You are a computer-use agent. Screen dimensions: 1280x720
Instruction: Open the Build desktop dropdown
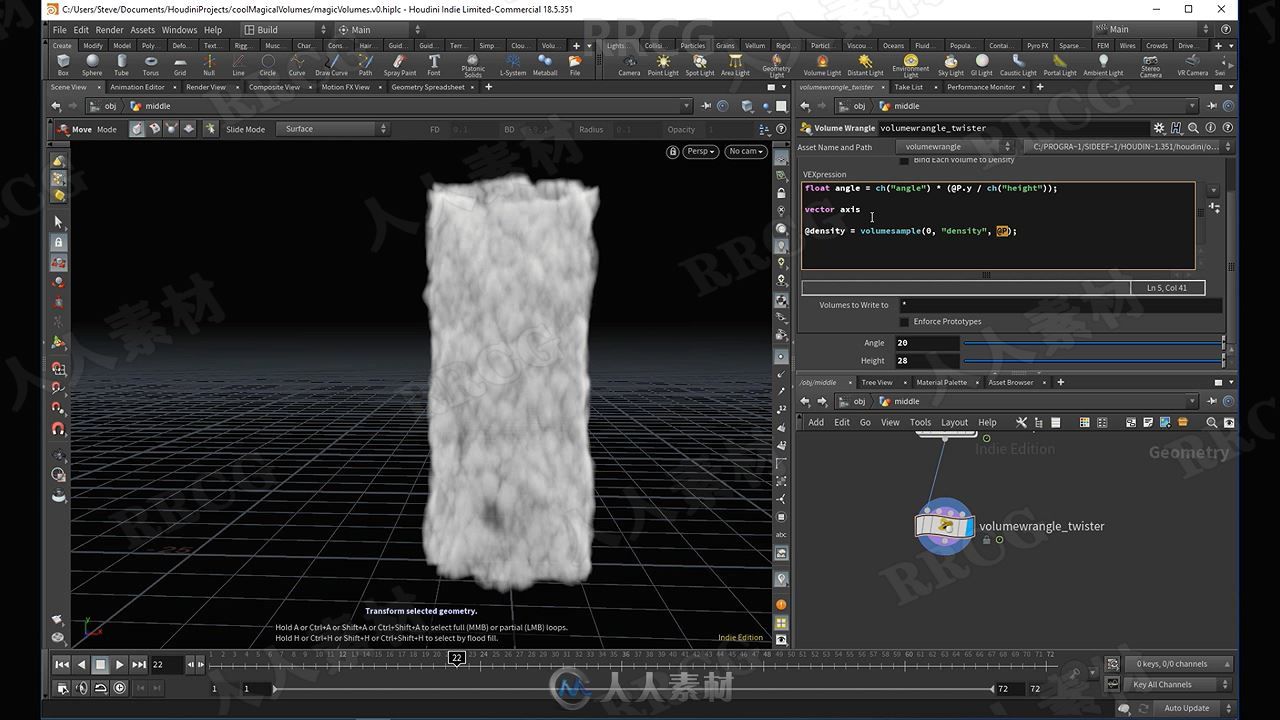284,30
